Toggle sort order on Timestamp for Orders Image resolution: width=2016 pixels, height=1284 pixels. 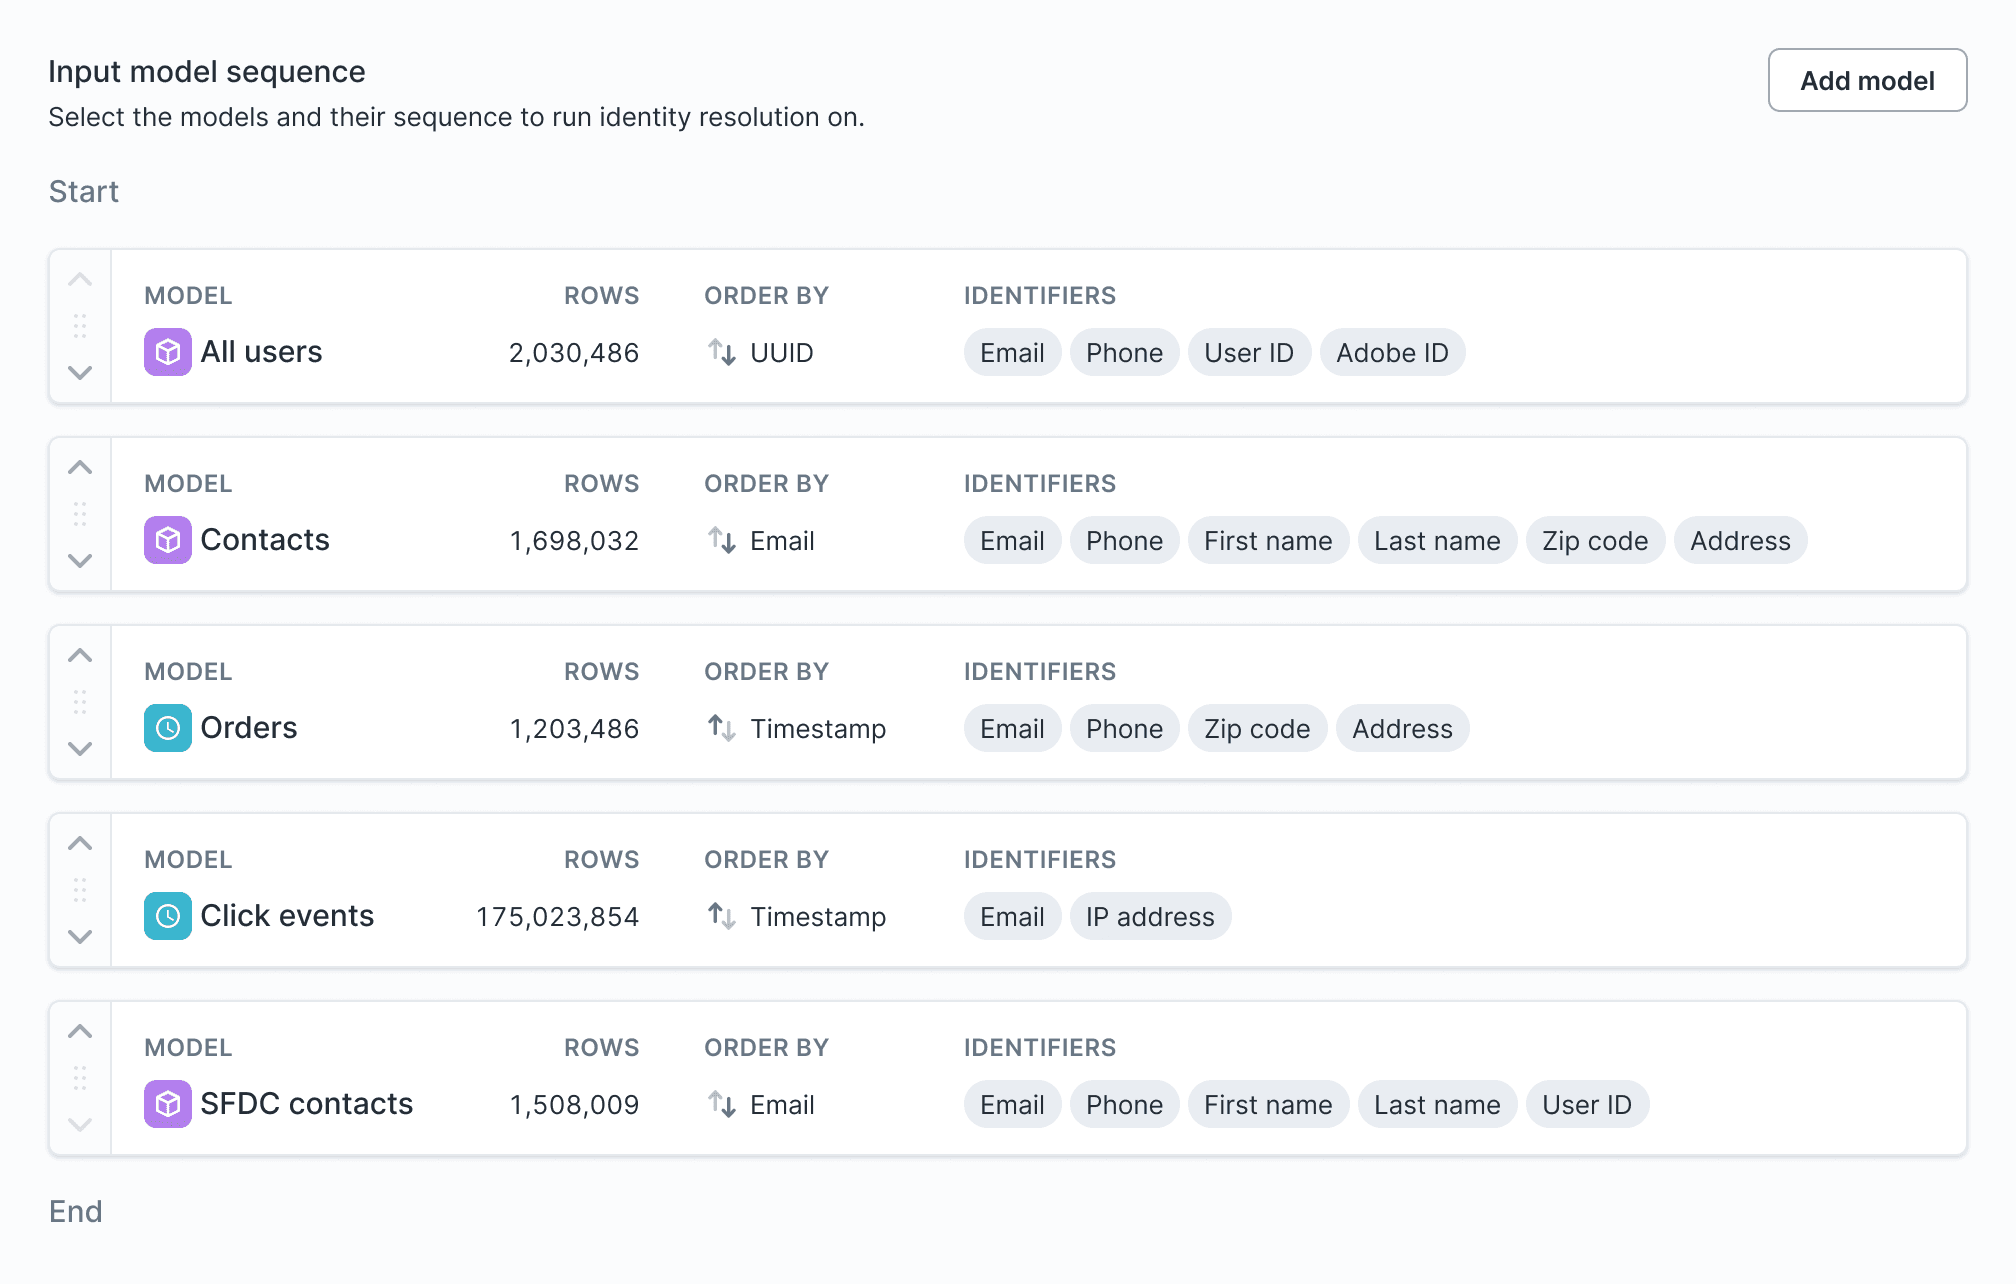point(723,727)
